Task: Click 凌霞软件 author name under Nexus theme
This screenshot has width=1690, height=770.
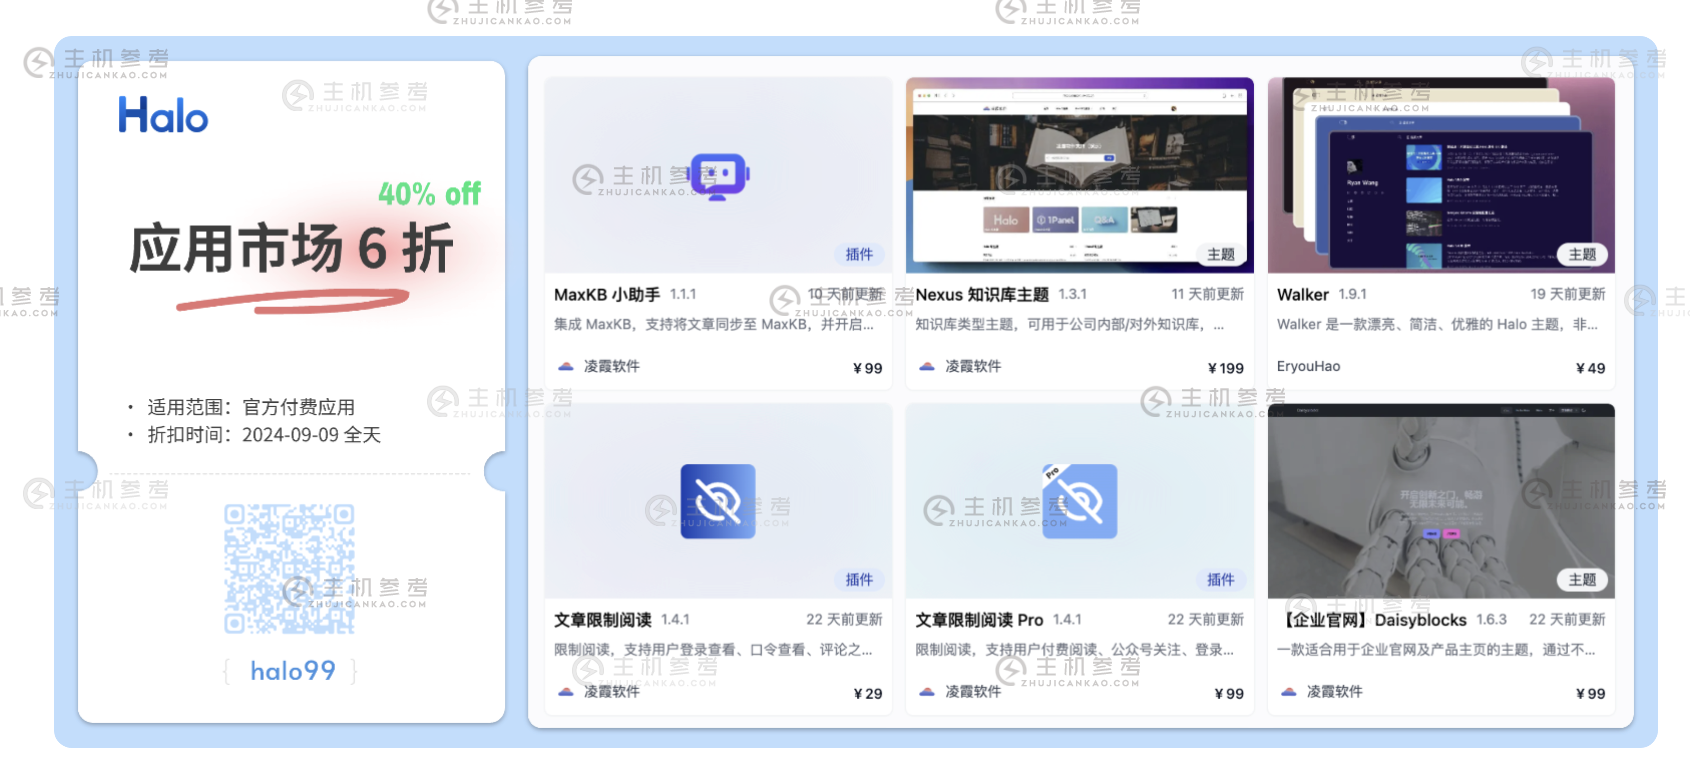Action: (x=973, y=366)
